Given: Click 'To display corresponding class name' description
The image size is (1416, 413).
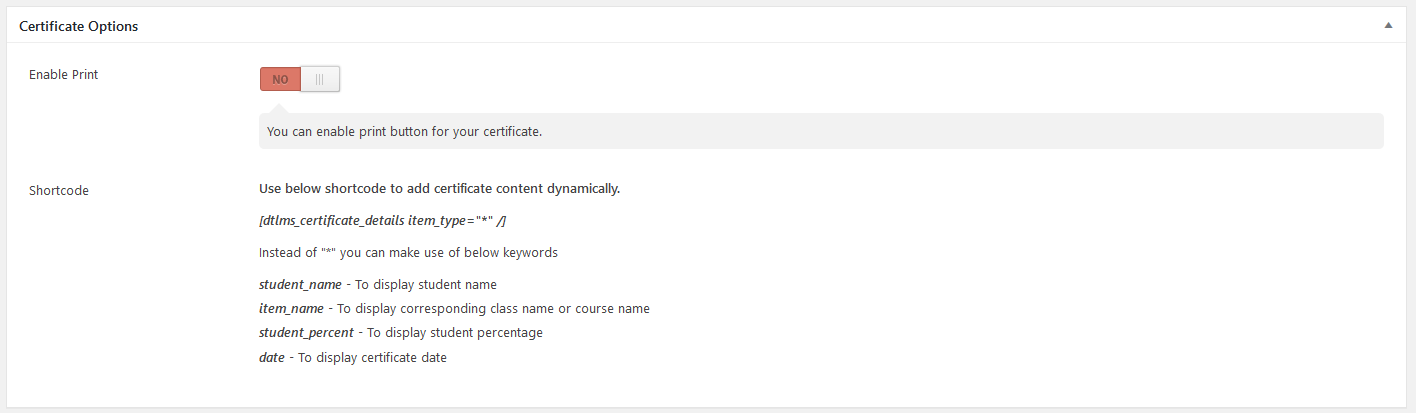Looking at the screenshot, I should click(x=493, y=309).
